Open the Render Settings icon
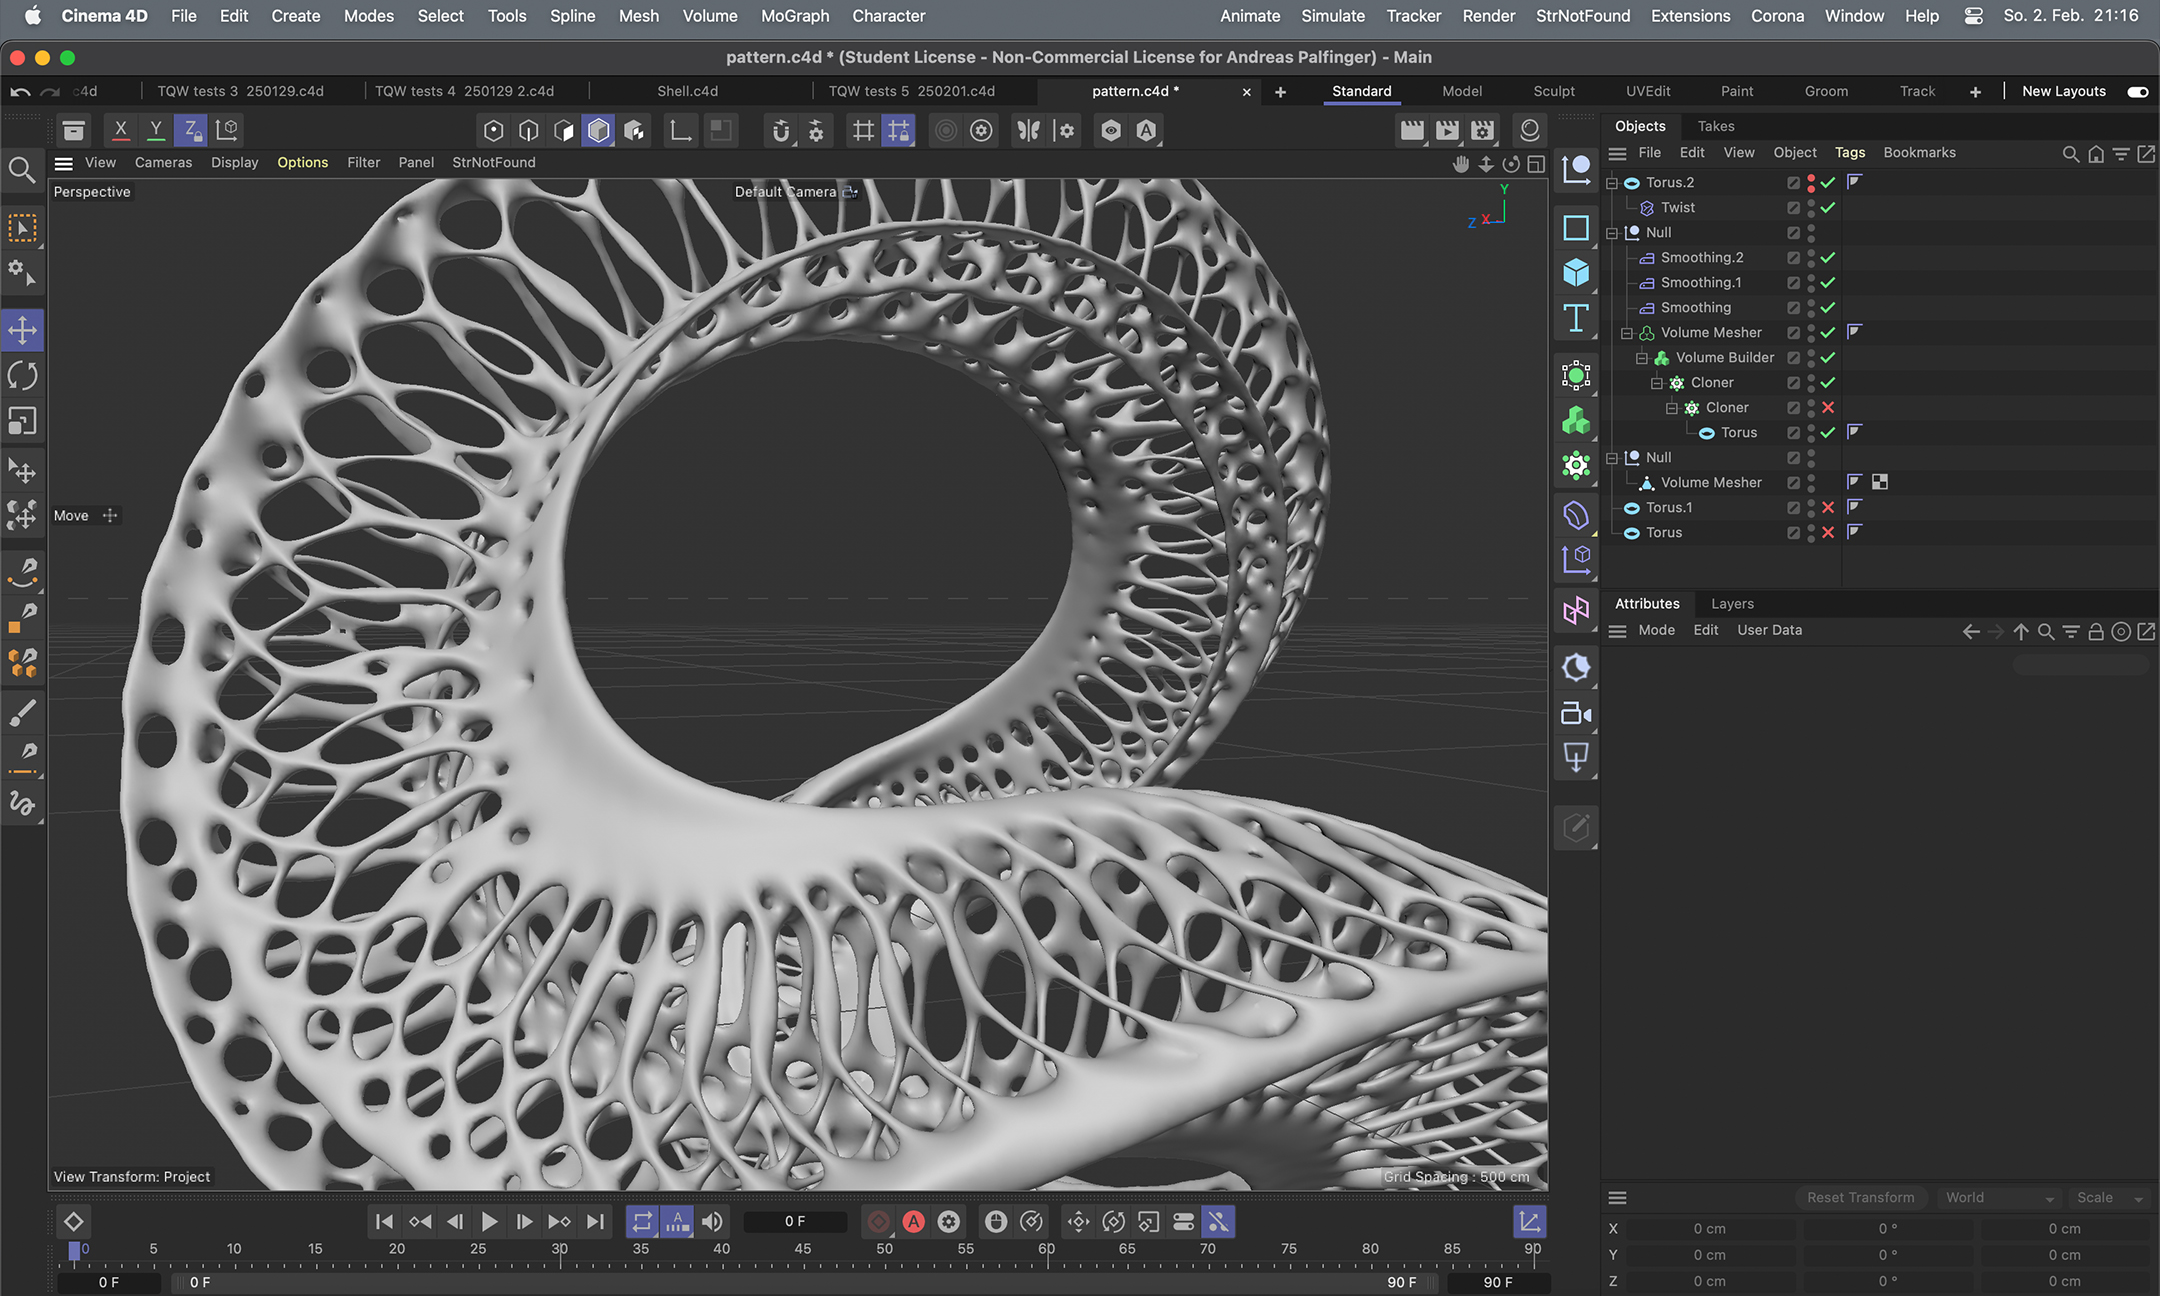Viewport: 2160px width, 1296px height. click(x=1482, y=130)
